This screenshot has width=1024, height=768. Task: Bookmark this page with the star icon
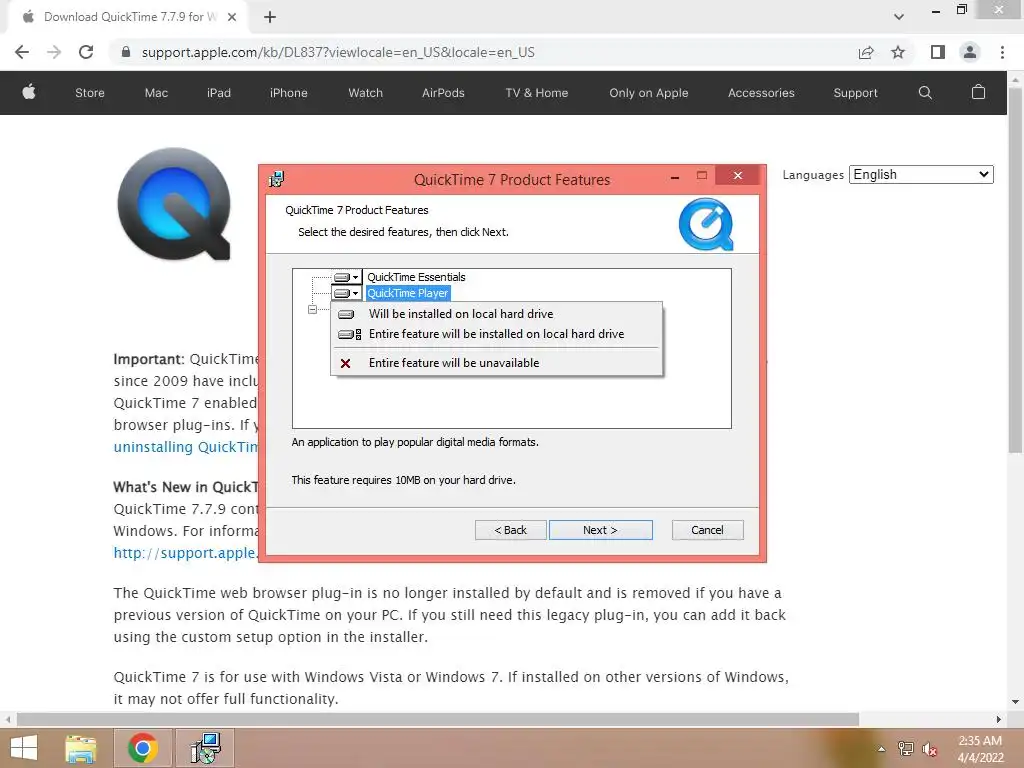coord(898,52)
